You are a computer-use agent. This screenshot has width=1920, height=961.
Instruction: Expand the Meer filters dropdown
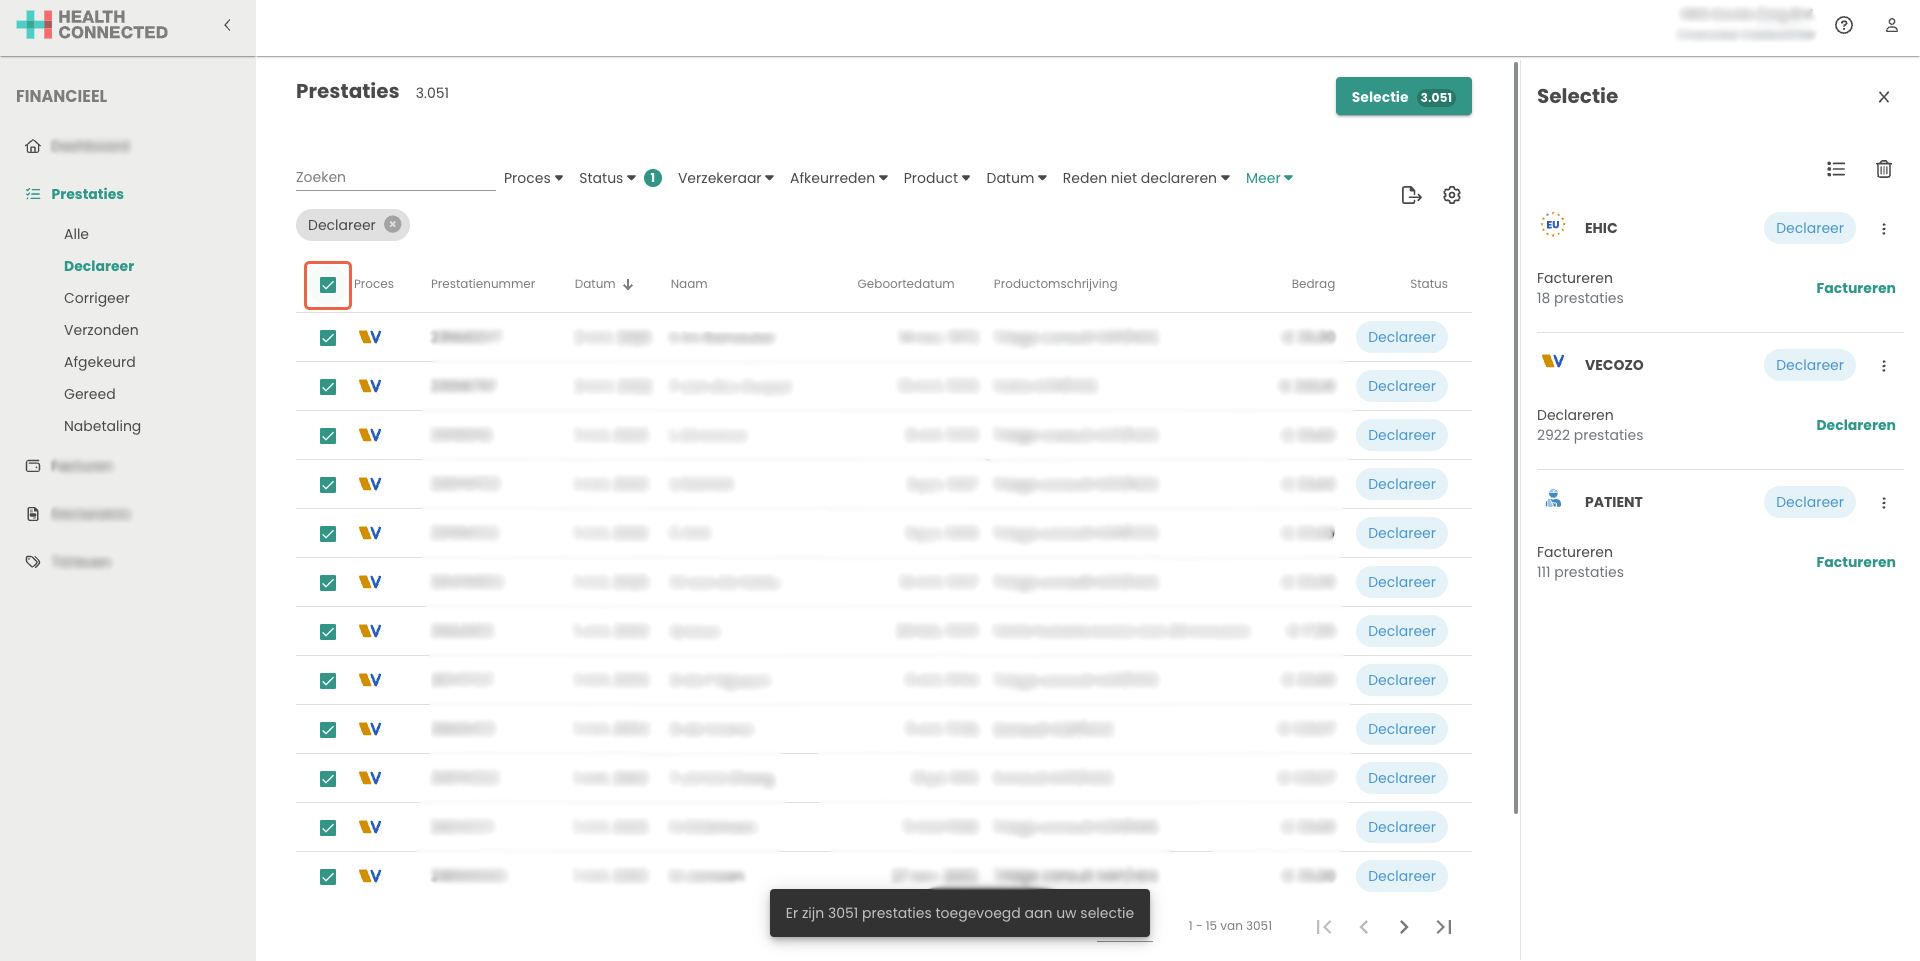[1268, 178]
